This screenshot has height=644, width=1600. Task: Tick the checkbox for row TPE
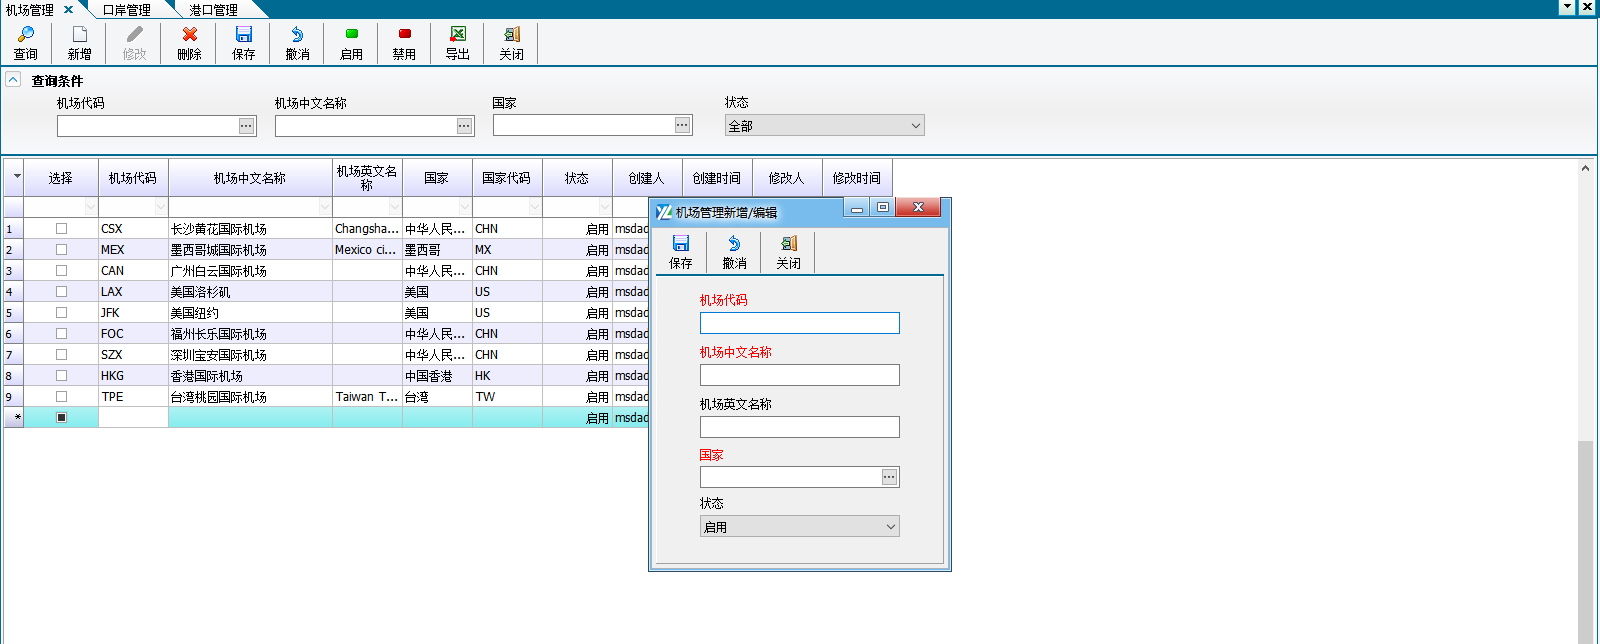point(61,397)
